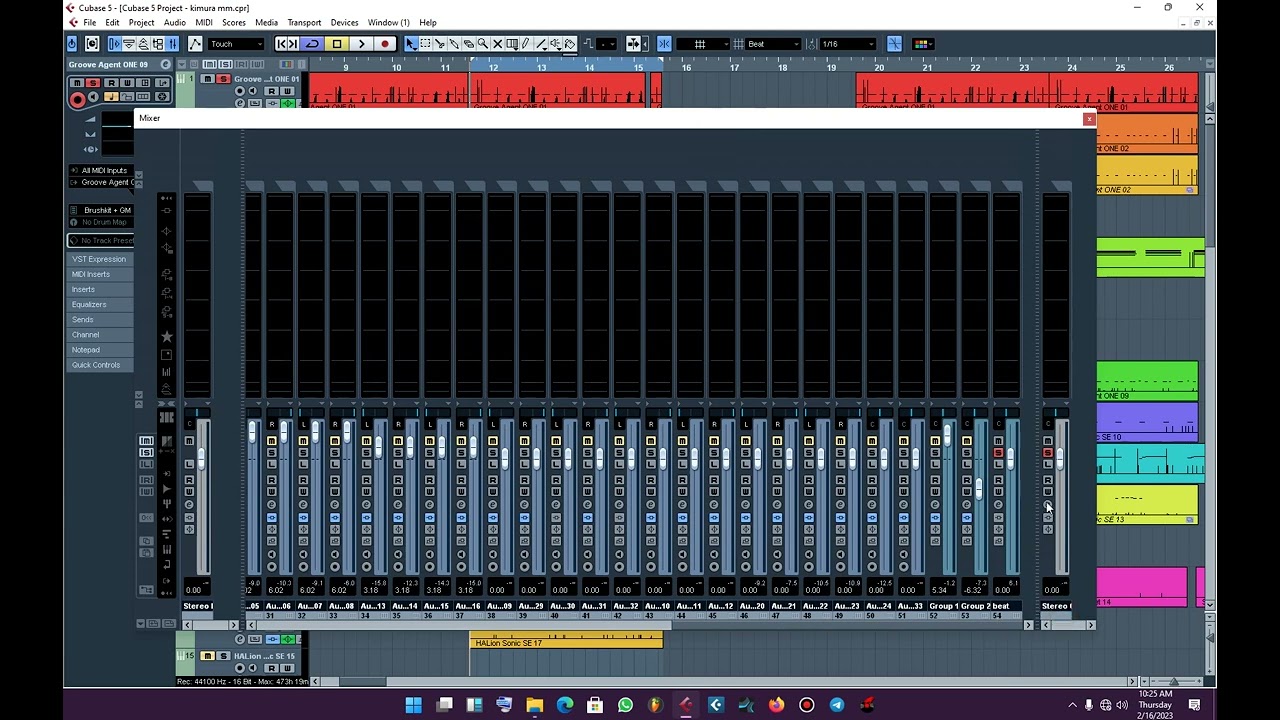This screenshot has width=1280, height=720.
Task: Mute mixer channel Au...06
Action: (272, 441)
